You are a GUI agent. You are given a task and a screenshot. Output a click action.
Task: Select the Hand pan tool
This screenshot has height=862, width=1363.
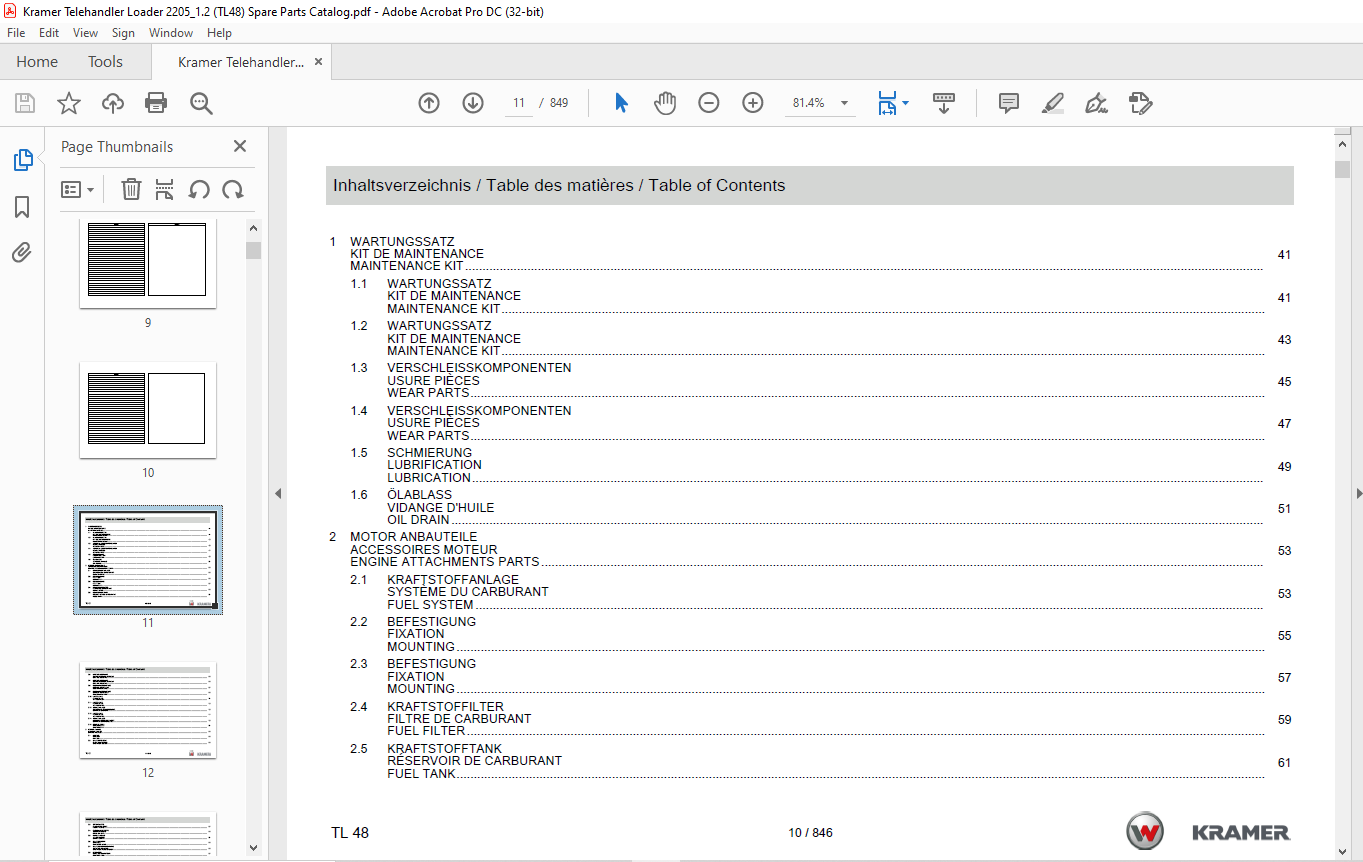pos(665,103)
